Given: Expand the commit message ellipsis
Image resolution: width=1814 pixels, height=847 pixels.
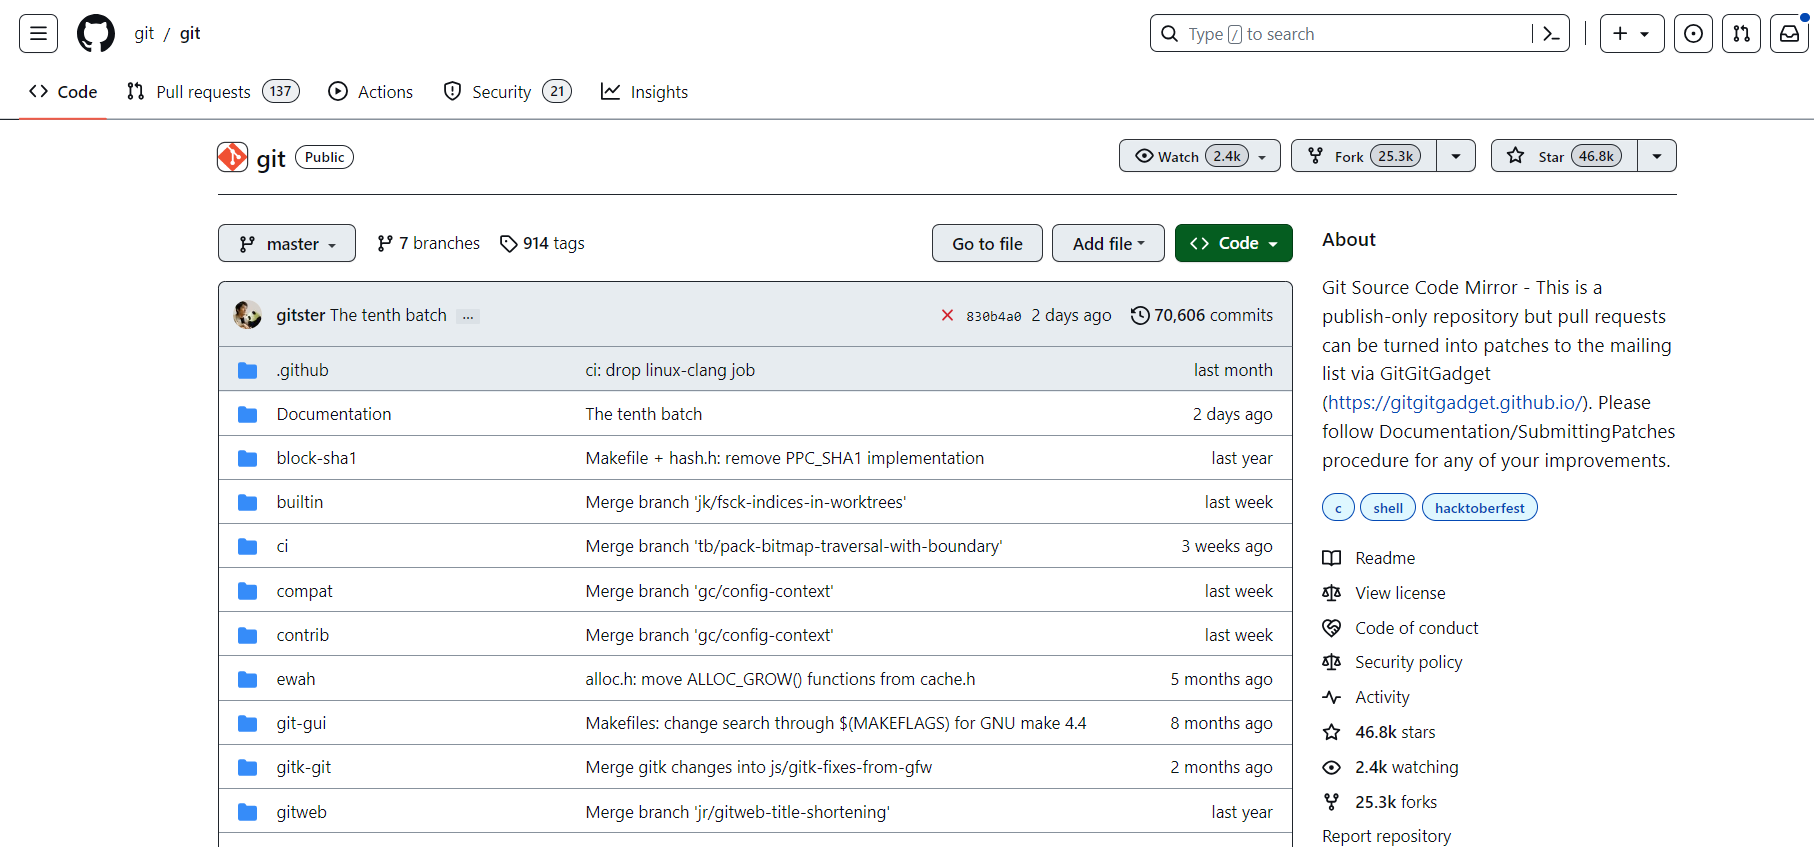Looking at the screenshot, I should point(468,316).
